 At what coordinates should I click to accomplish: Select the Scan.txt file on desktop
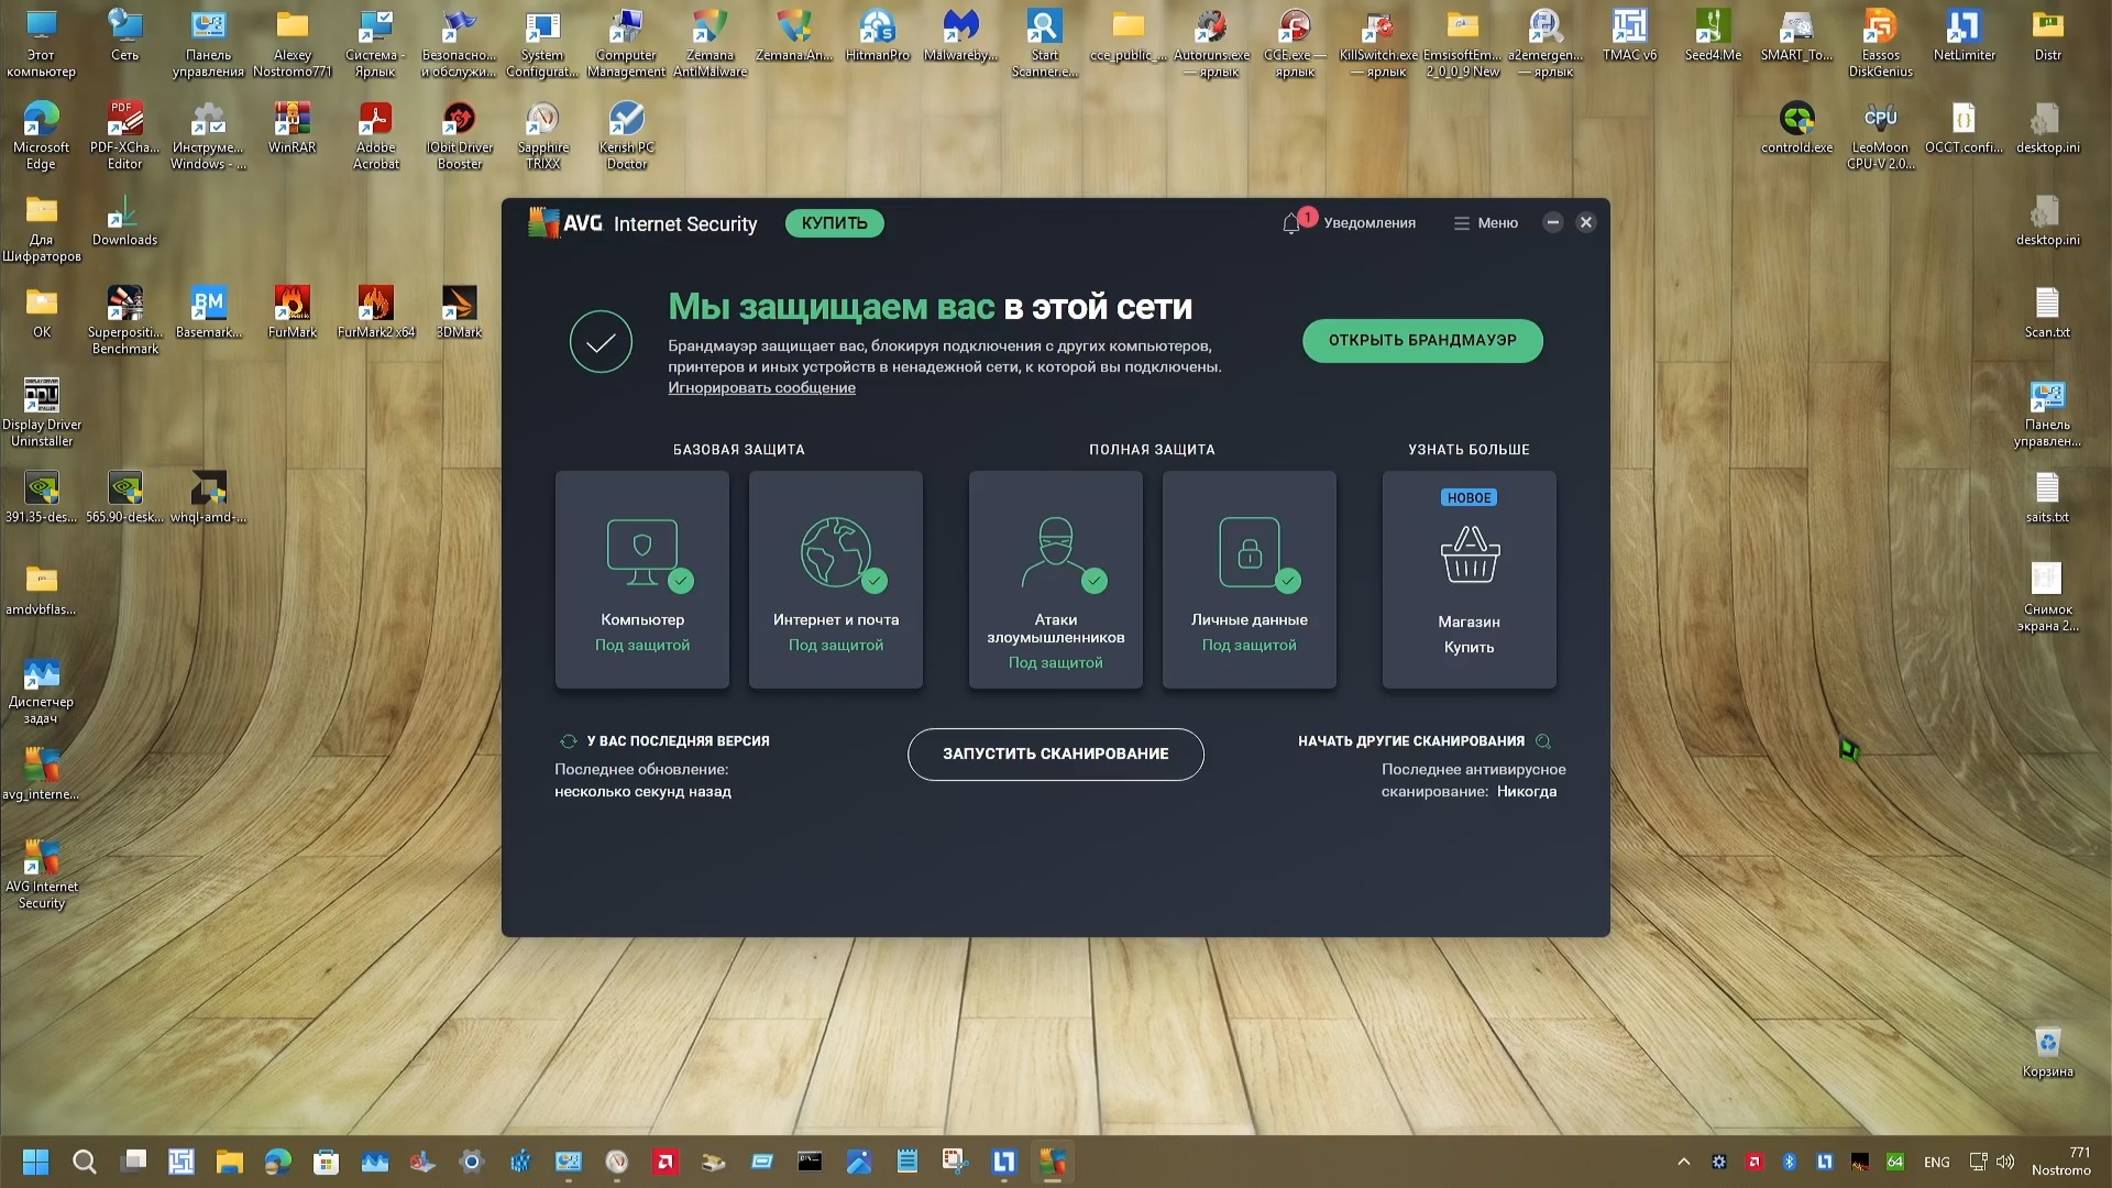[x=2047, y=312]
